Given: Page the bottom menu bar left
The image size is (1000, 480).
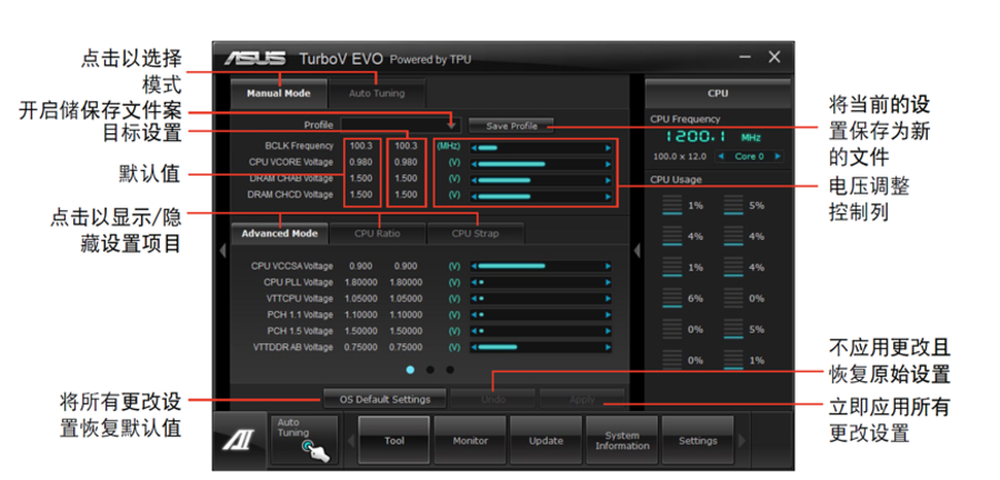Looking at the screenshot, I should tap(350, 440).
